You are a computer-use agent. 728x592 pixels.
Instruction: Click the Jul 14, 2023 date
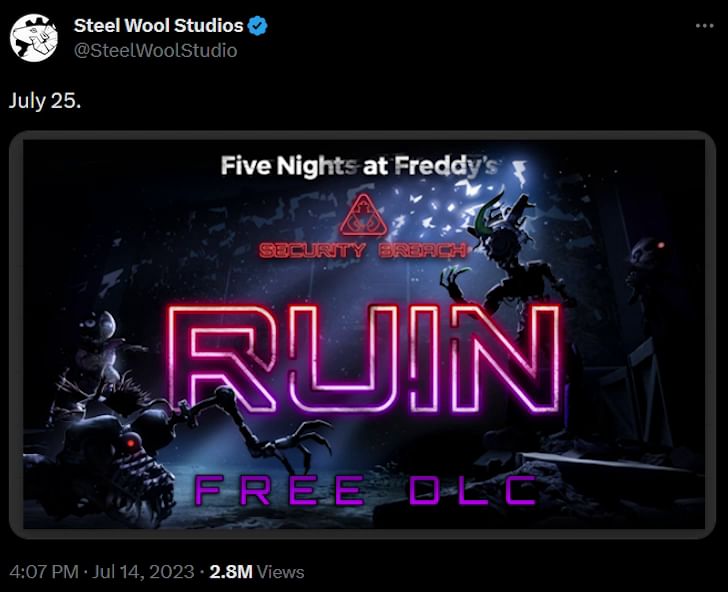point(143,572)
